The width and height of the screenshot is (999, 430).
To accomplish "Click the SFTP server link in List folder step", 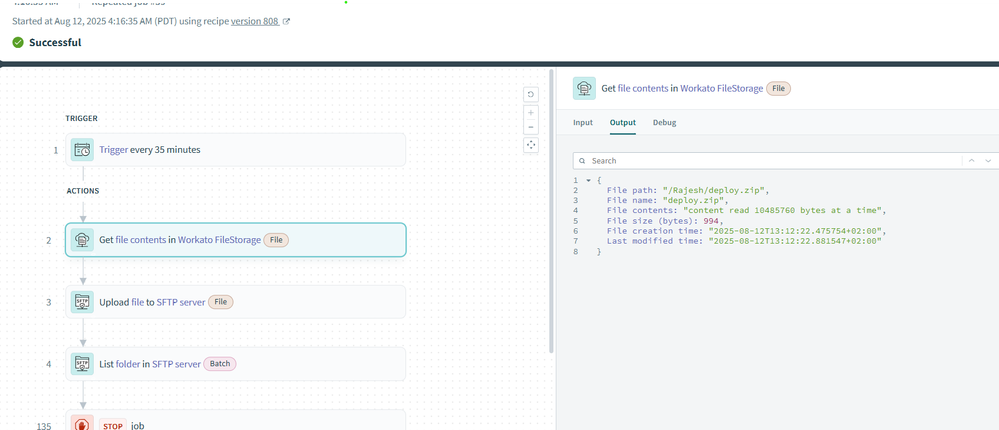I will pos(176,364).
